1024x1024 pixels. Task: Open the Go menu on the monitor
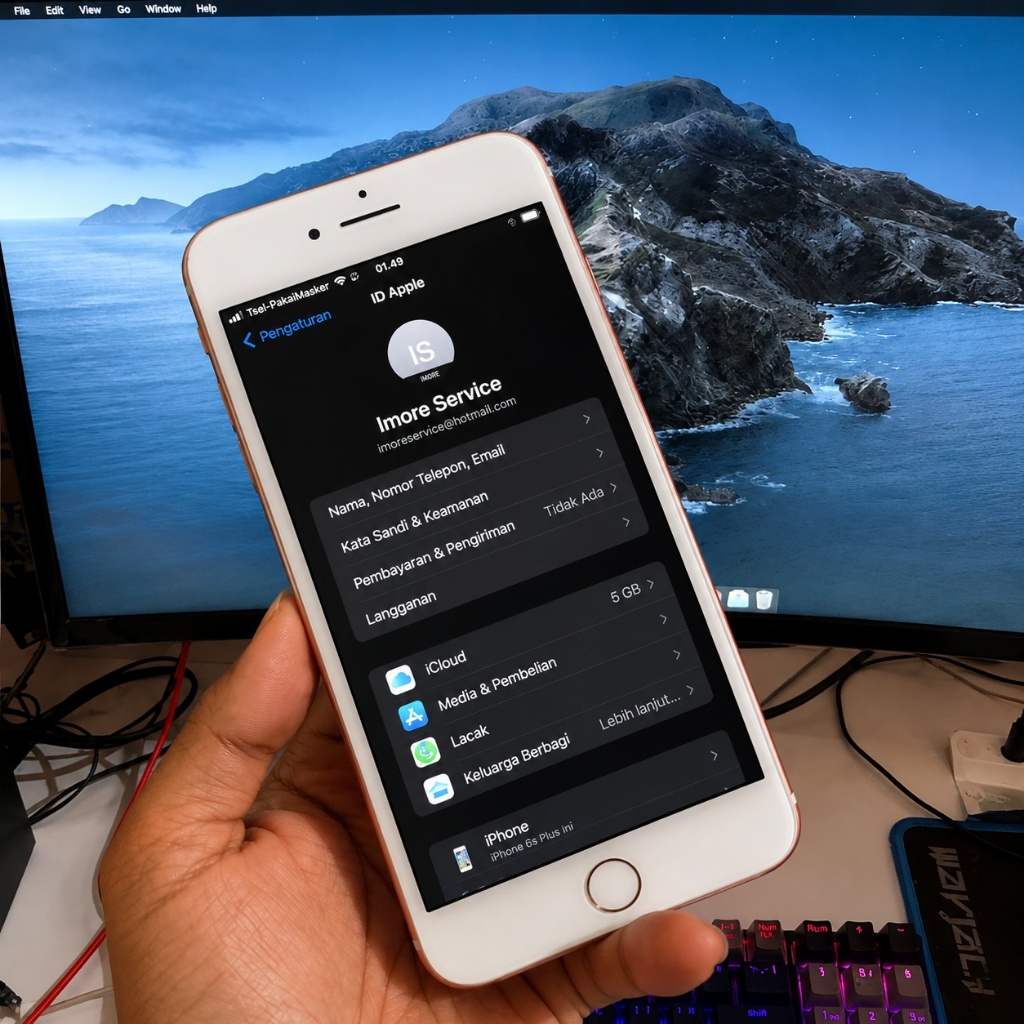tap(123, 10)
